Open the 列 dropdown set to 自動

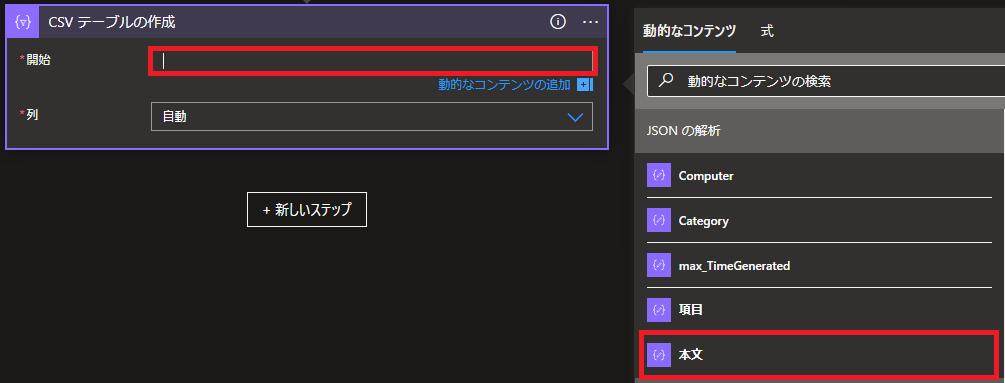[372, 117]
